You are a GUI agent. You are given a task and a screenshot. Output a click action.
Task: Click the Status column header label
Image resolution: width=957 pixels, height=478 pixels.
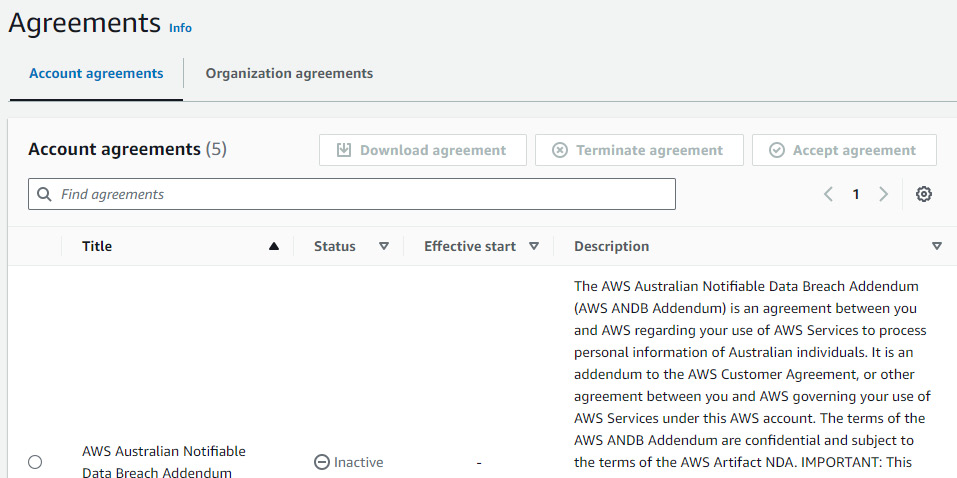(x=334, y=246)
